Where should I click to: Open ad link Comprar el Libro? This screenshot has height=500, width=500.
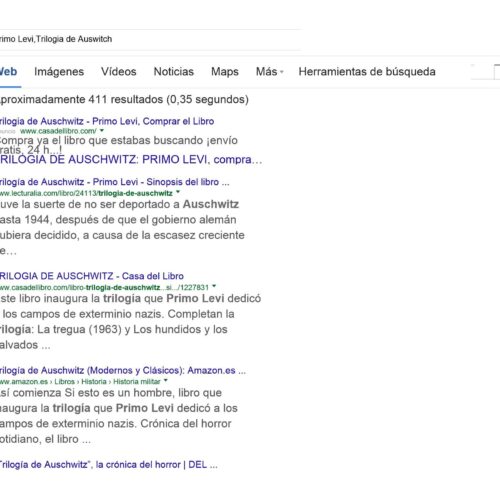click(x=107, y=121)
